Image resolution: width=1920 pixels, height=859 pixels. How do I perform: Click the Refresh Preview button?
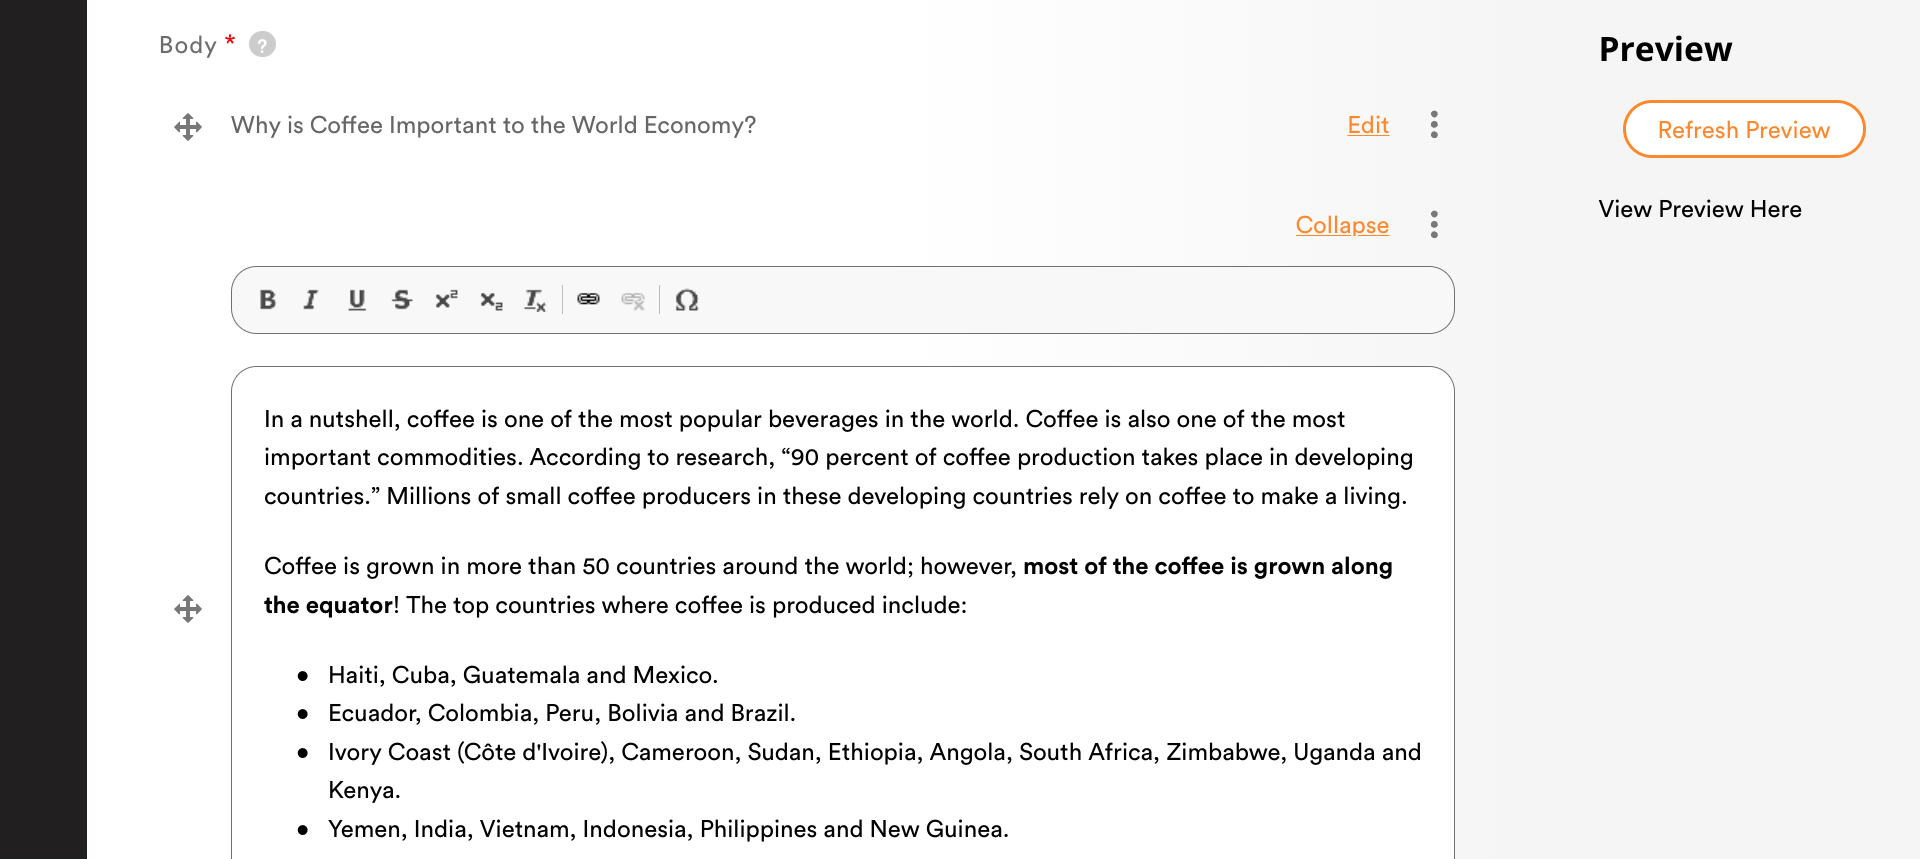tap(1744, 129)
